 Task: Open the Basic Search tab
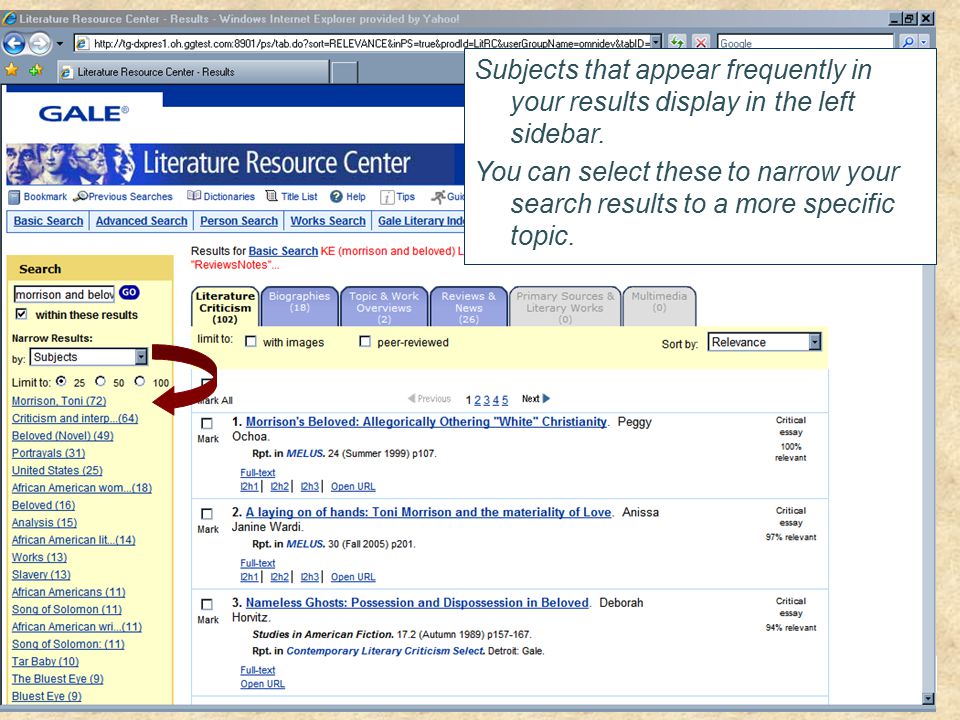(x=48, y=221)
